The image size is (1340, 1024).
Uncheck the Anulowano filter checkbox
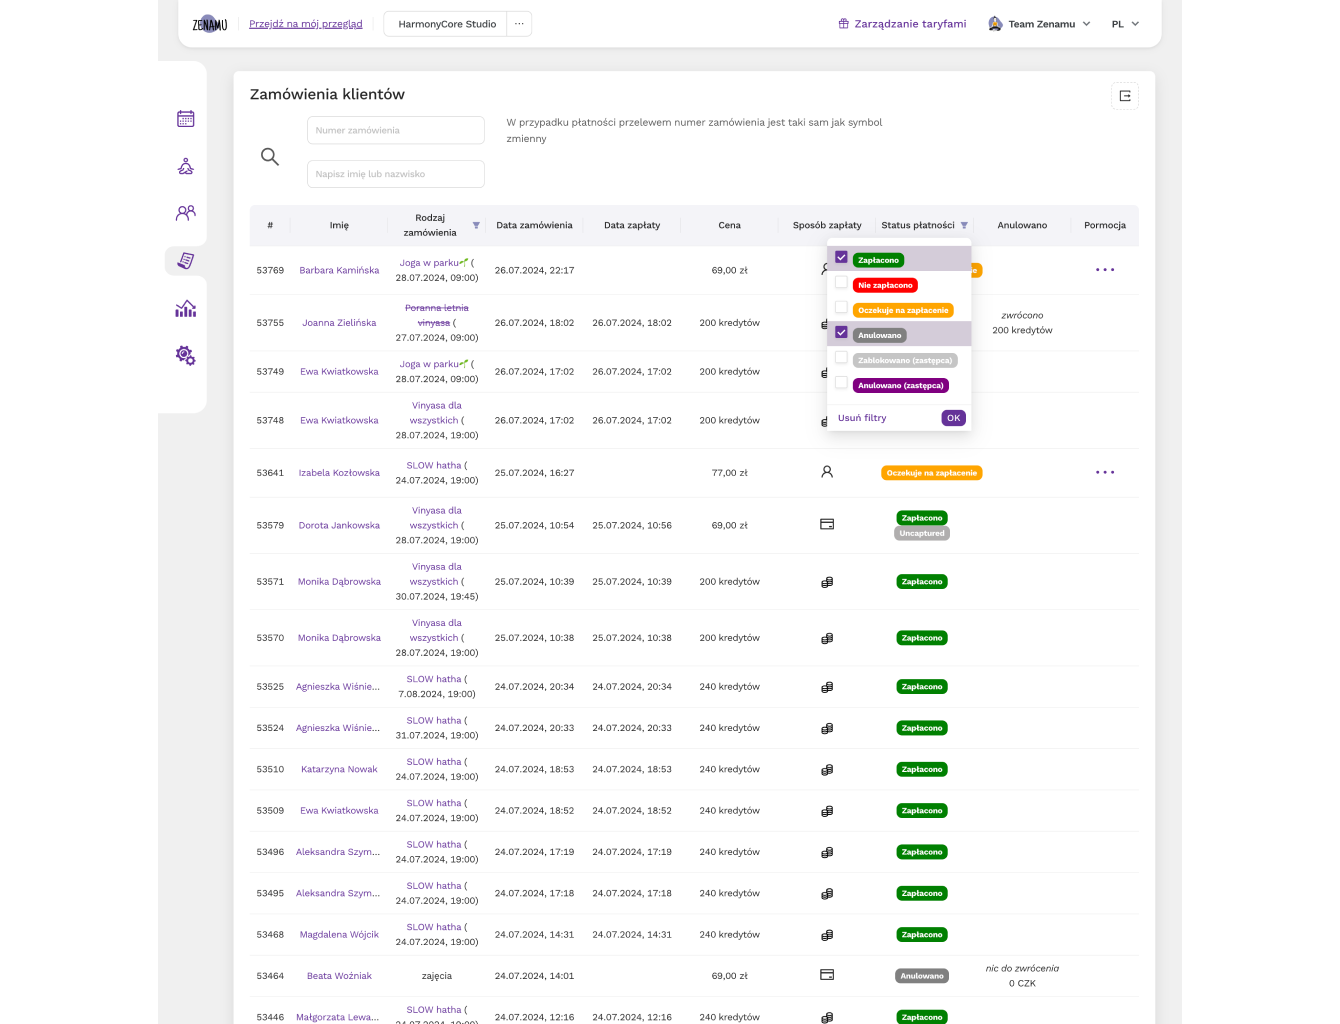pos(841,333)
